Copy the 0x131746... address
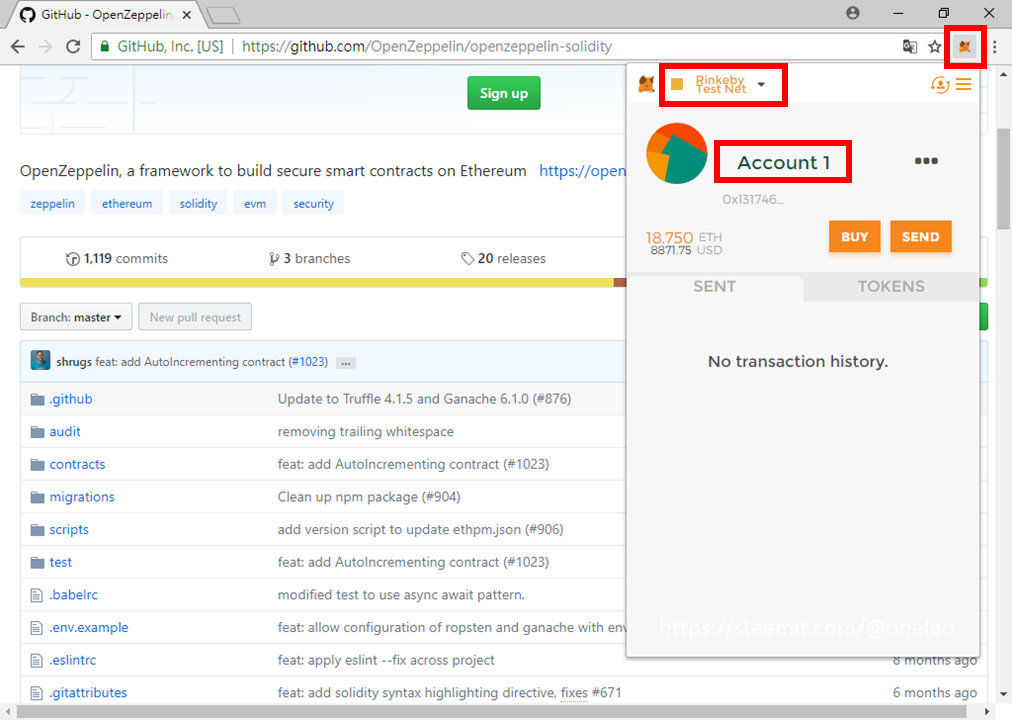The width and height of the screenshot is (1012, 720). click(753, 199)
